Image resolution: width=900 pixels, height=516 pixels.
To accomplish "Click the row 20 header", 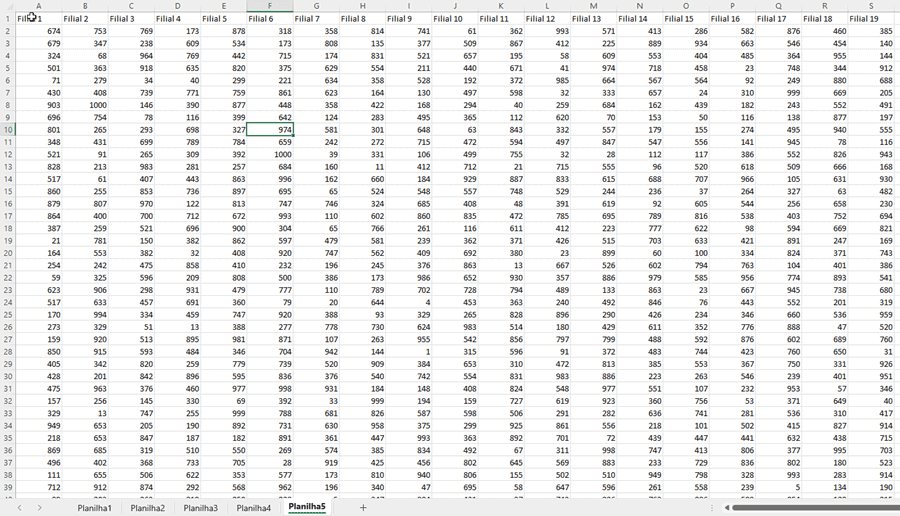I will pos(7,253).
